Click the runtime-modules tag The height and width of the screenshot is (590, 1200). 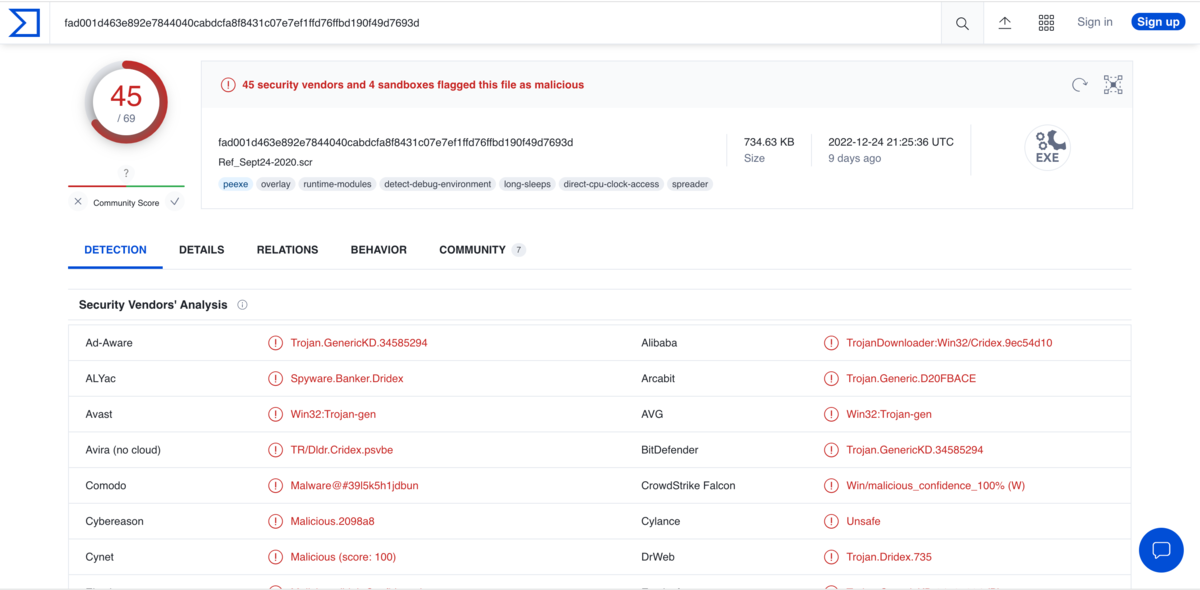337,184
